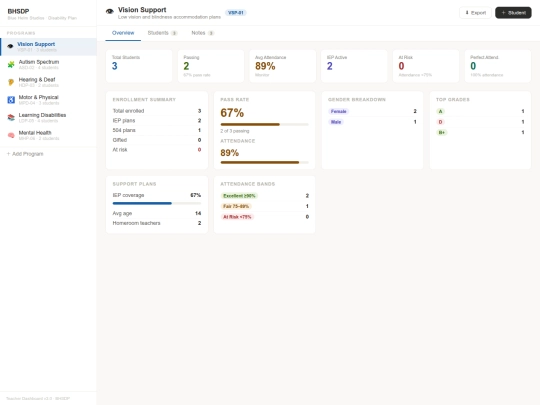Select Hearing & Deaf program
Screen dimensions: 540x405
click(48, 82)
